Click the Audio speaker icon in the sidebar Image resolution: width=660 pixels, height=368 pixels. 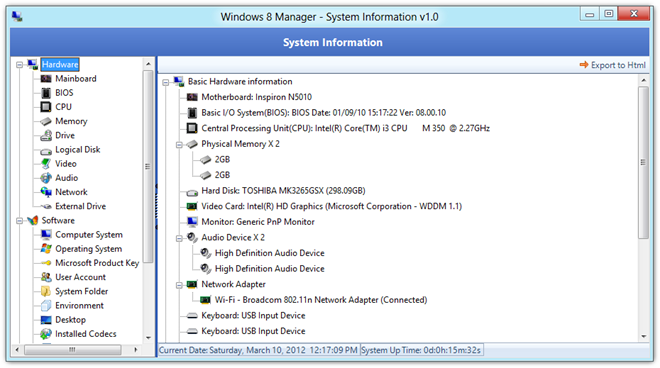46,178
